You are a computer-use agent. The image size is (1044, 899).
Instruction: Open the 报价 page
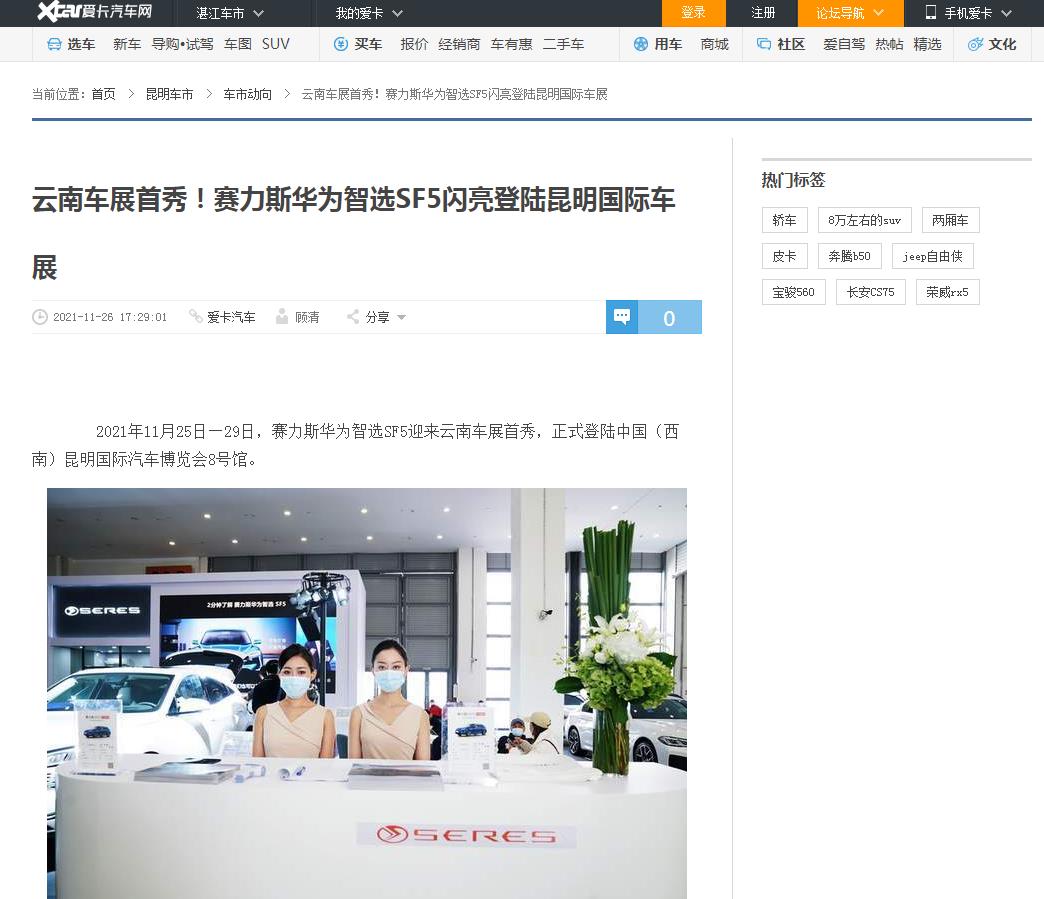pyautogui.click(x=414, y=45)
